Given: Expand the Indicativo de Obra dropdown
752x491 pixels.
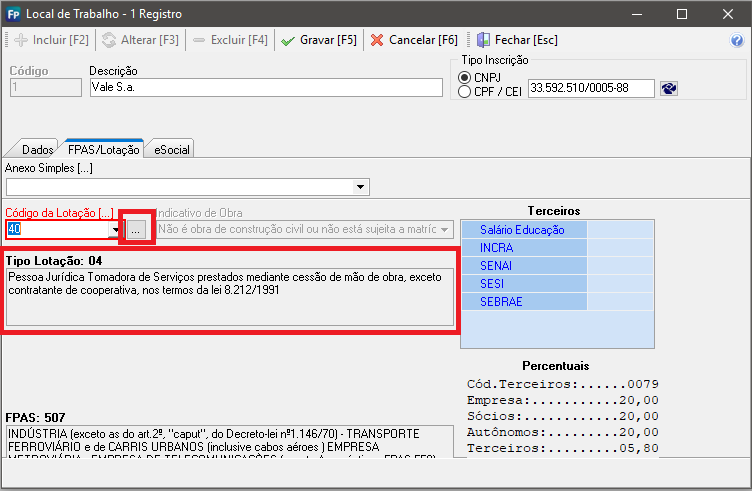Looking at the screenshot, I should [x=444, y=230].
